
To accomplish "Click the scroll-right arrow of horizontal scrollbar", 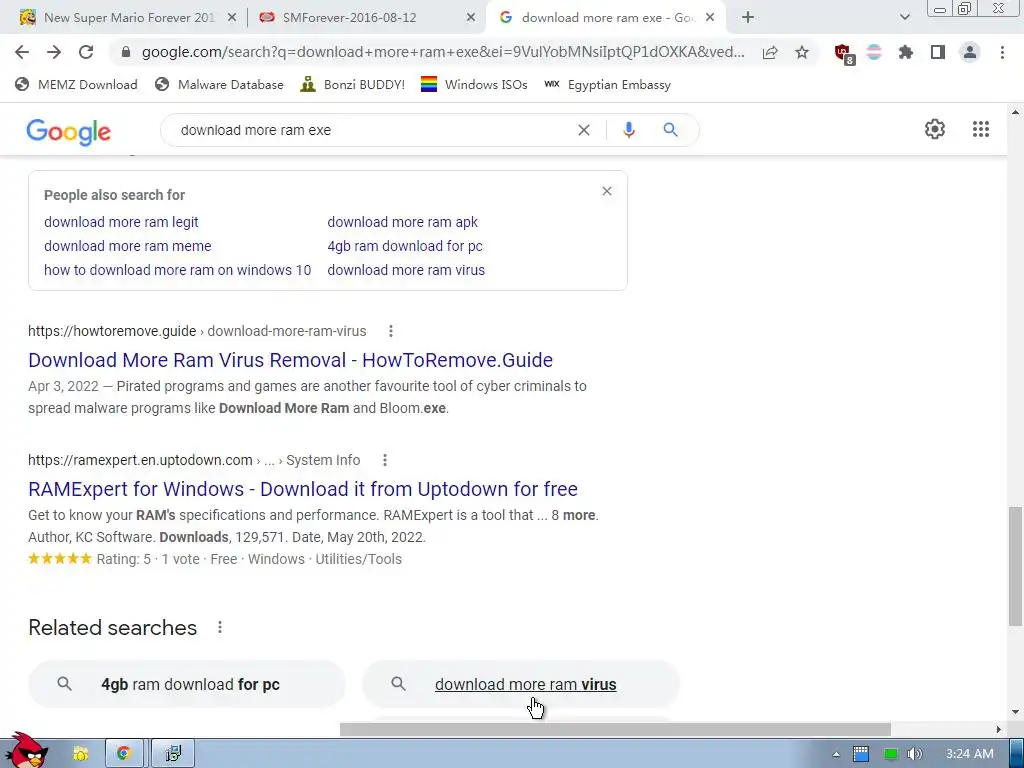I will 999,729.
